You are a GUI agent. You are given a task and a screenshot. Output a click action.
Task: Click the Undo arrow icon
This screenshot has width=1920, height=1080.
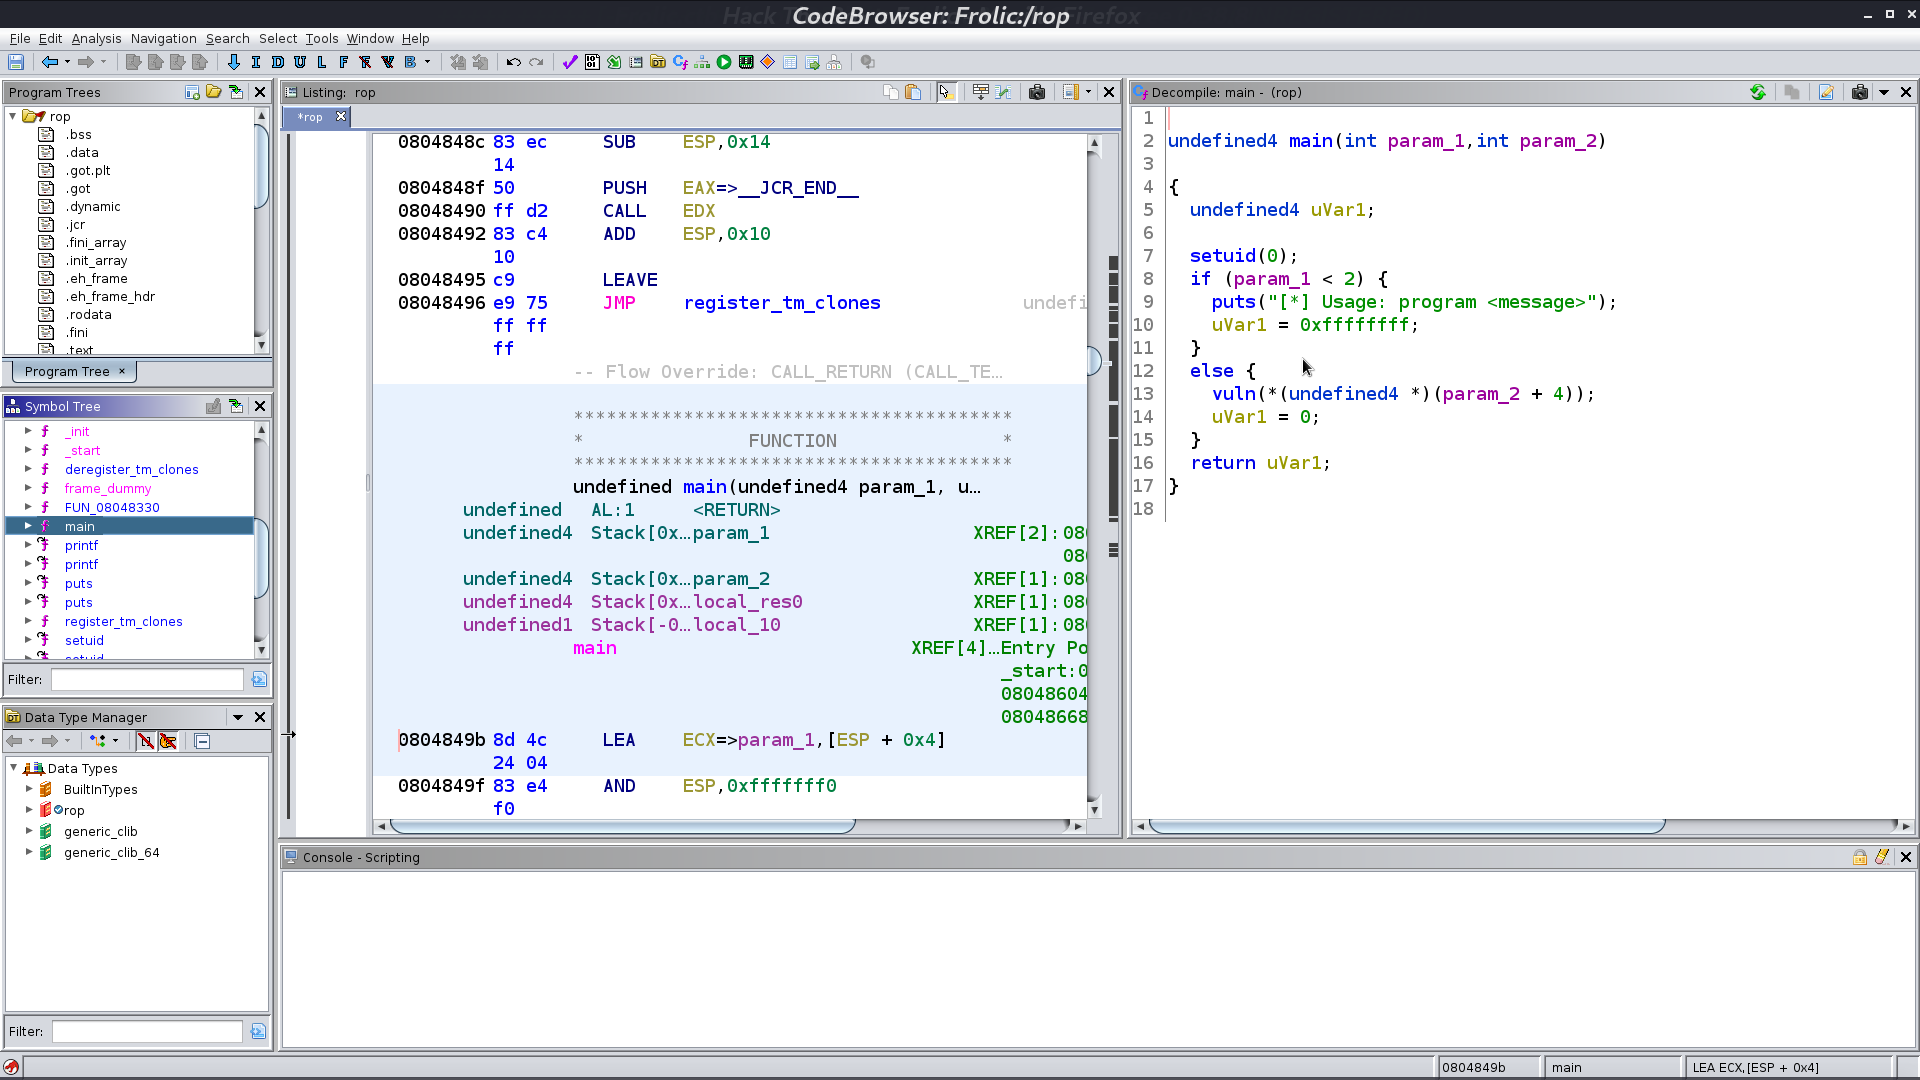514,62
